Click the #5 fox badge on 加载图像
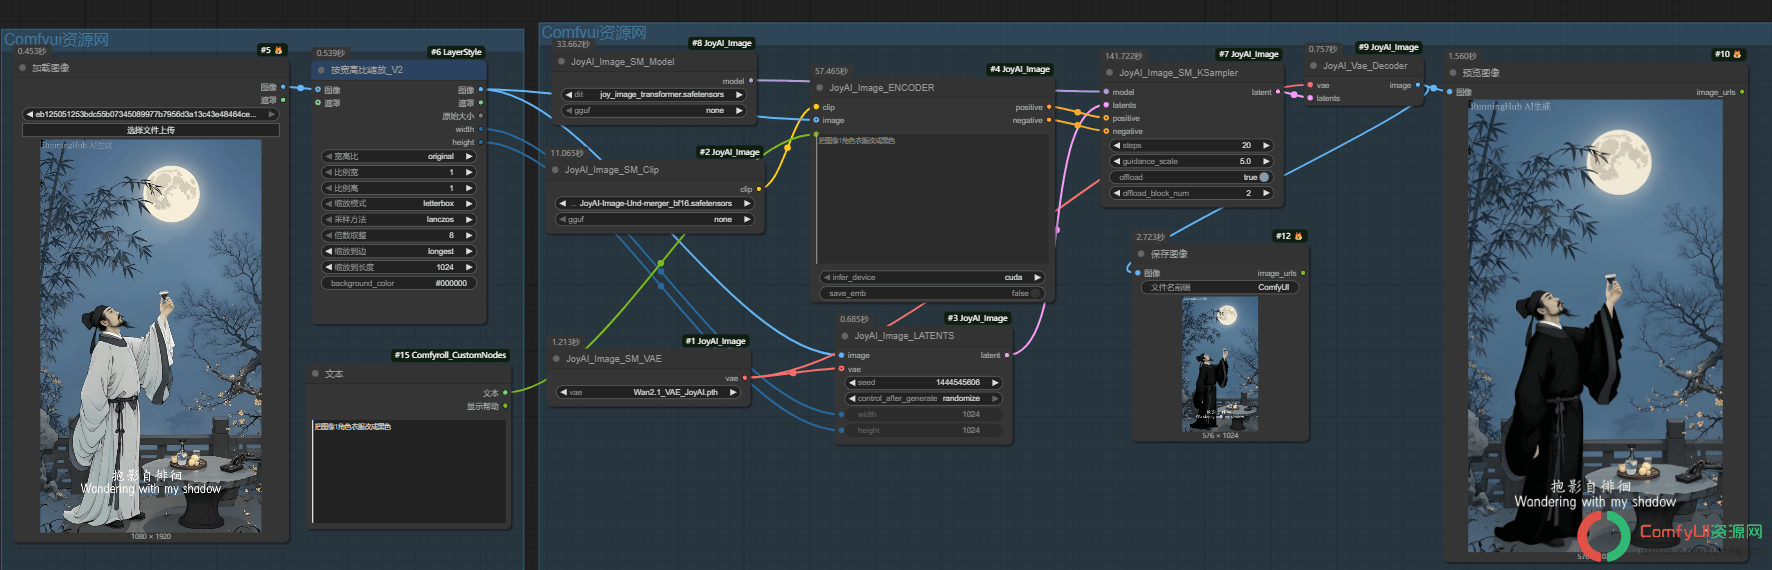The height and width of the screenshot is (570, 1772). (x=272, y=50)
